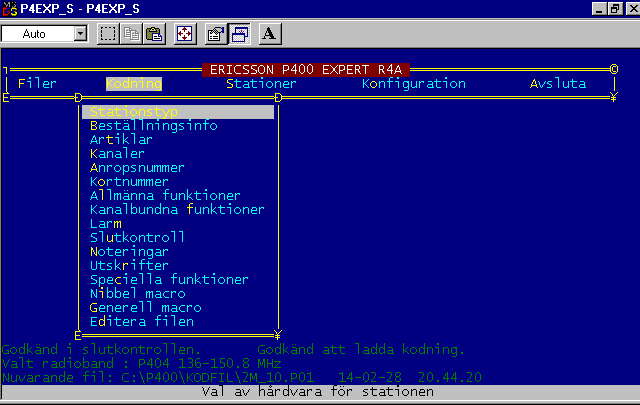Close the P4EXP_S window

tap(633, 9)
